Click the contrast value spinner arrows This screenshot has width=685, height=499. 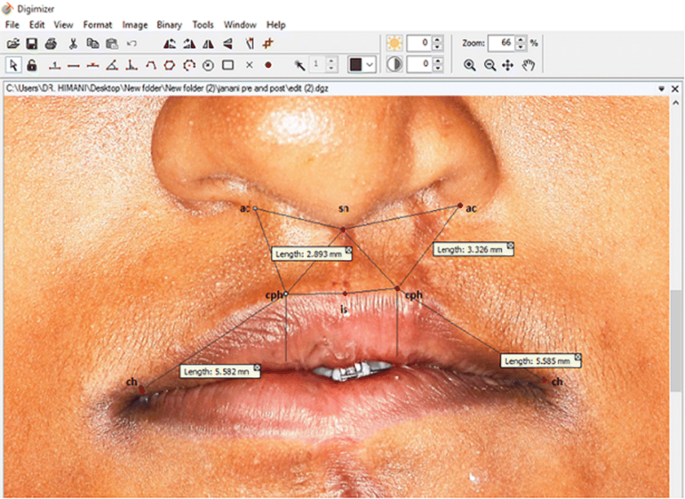coord(437,64)
